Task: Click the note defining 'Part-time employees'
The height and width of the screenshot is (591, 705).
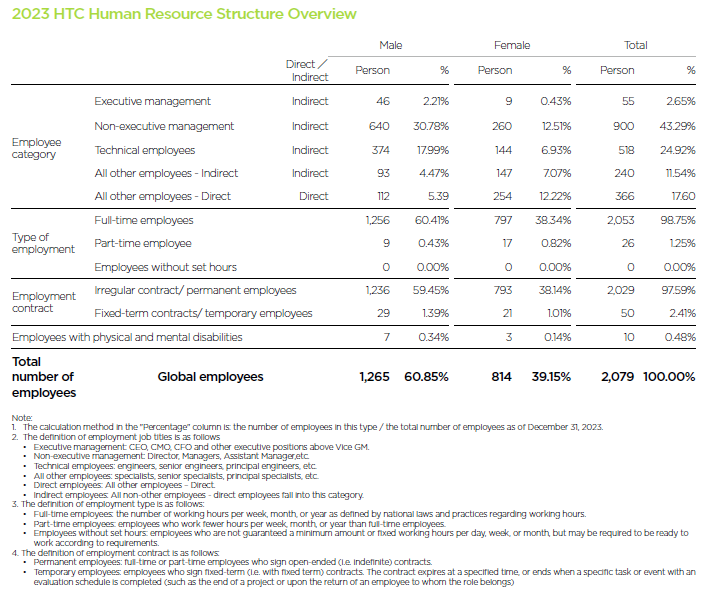Action: 239,524
